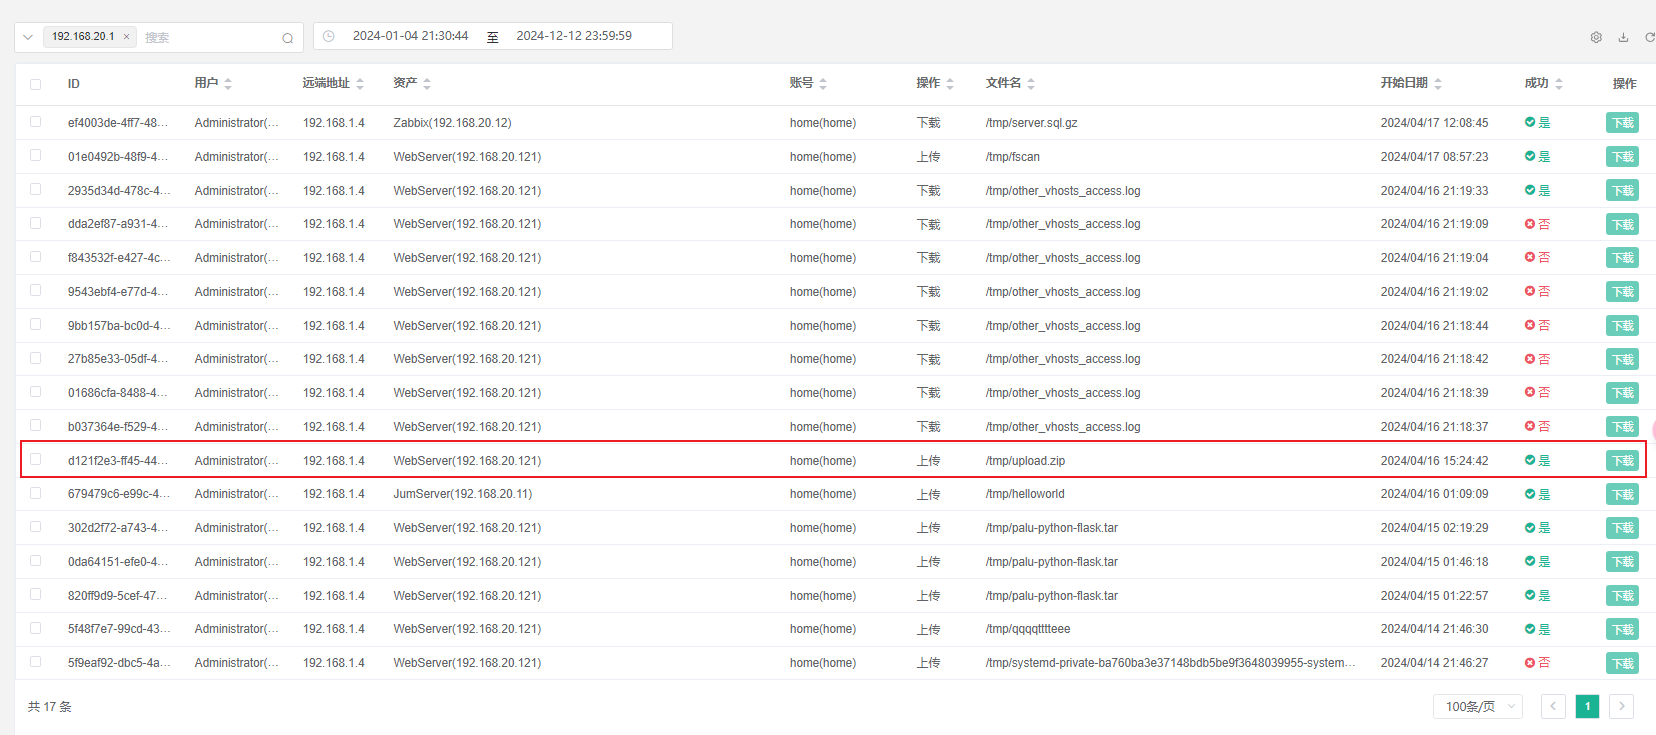
Task: Check the row ef4003de-4ff7-48
Action: pos(36,122)
